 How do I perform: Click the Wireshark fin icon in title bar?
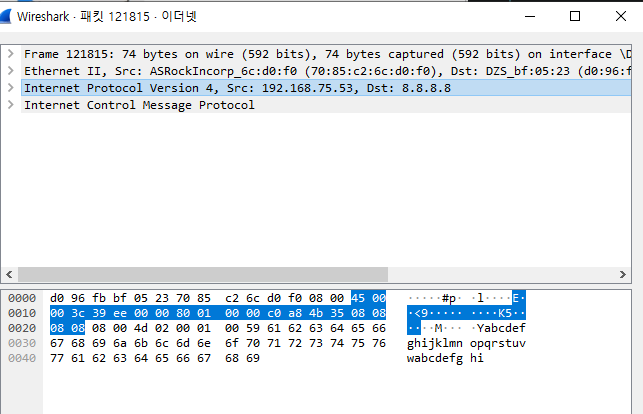point(5,16)
